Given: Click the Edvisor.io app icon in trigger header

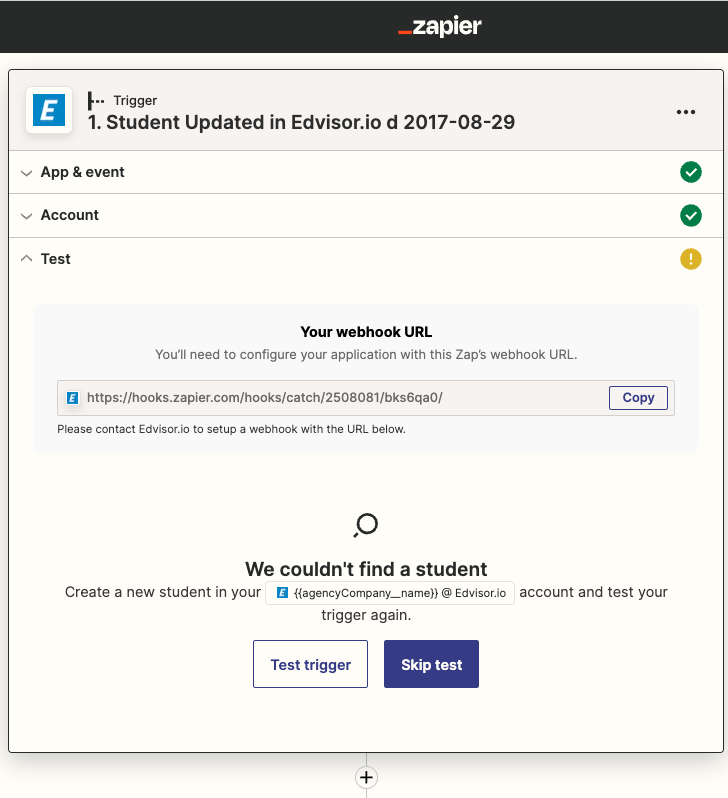Looking at the screenshot, I should pyautogui.click(x=49, y=110).
